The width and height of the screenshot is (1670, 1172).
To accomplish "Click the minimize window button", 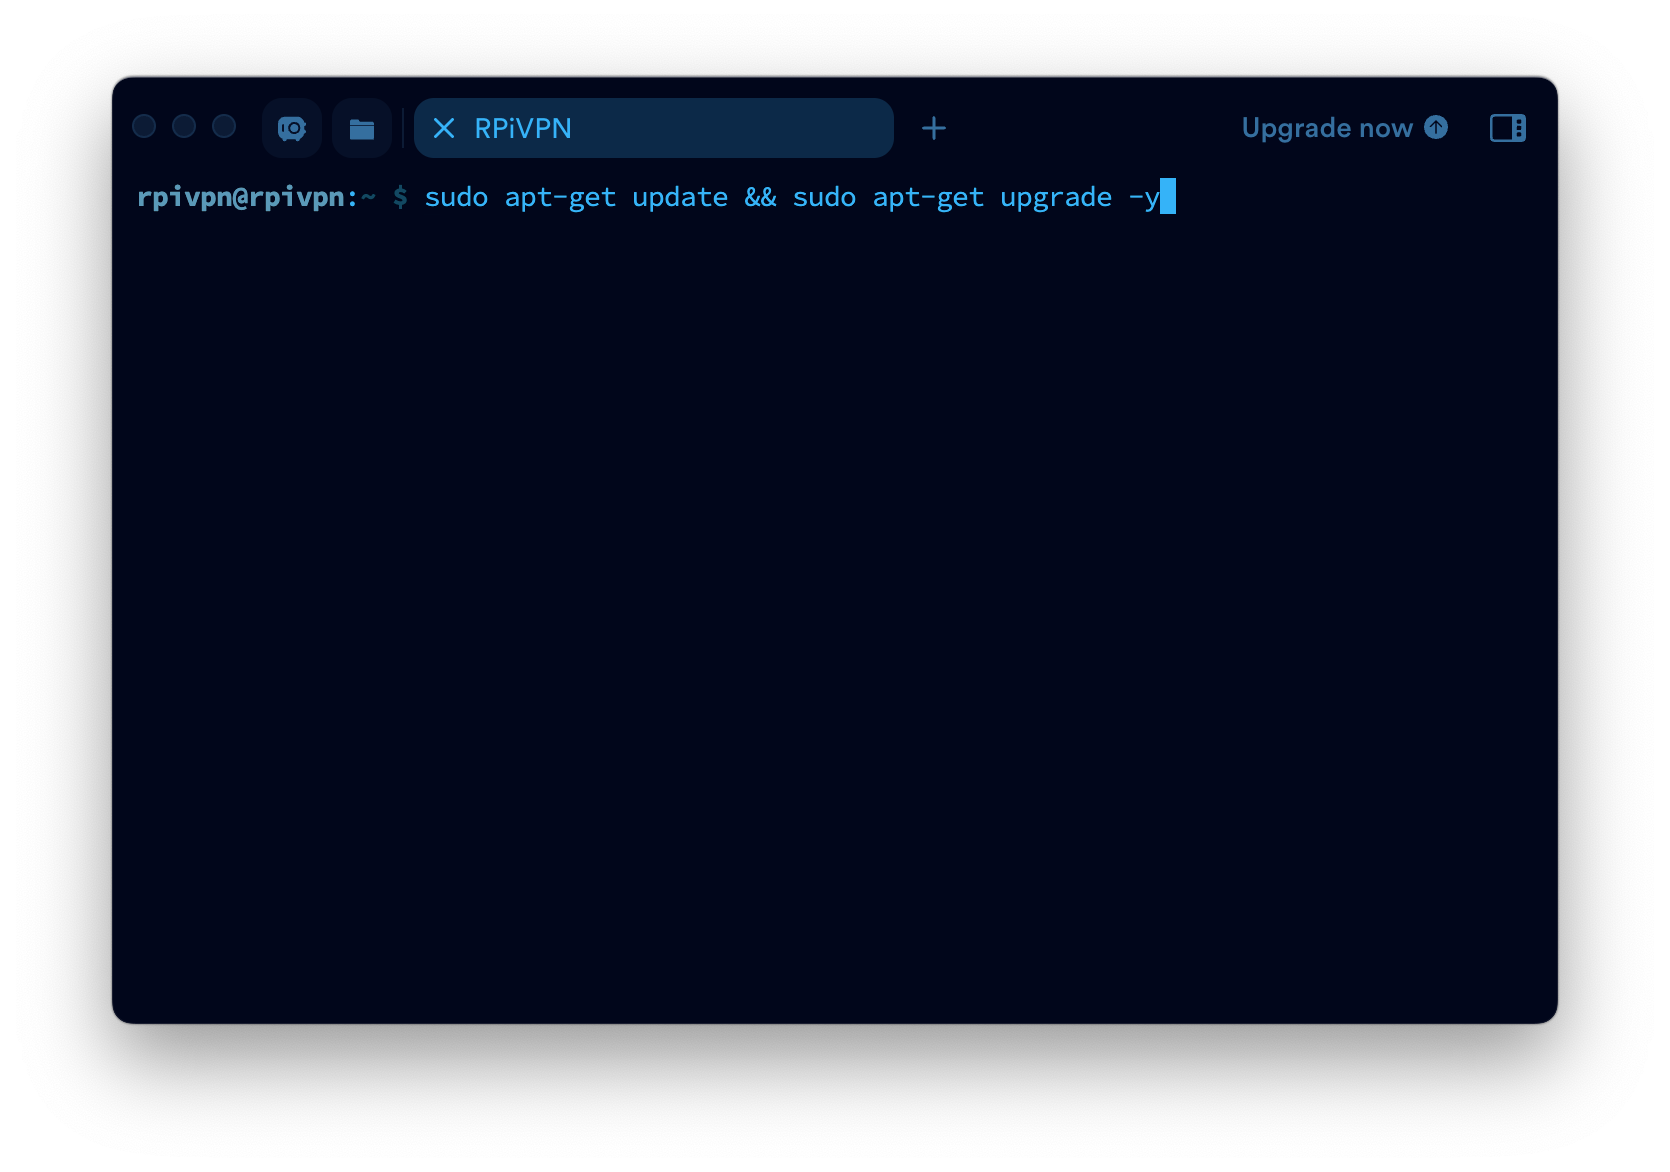I will click(184, 126).
